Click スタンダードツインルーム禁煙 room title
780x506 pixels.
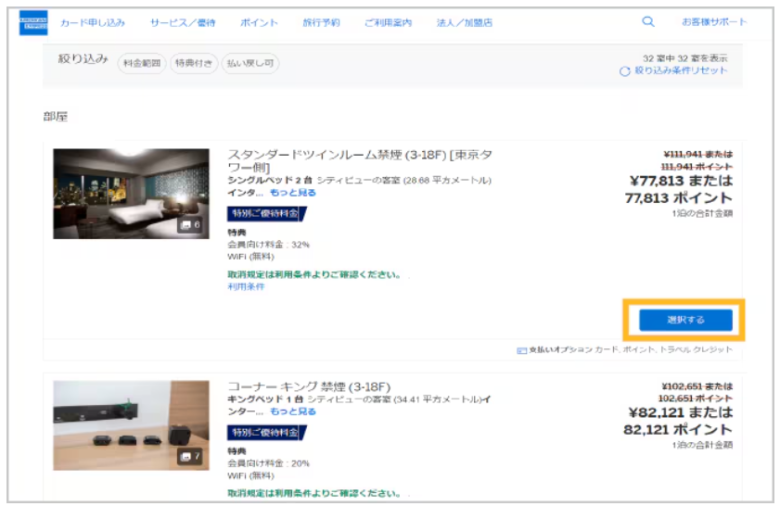[360, 161]
